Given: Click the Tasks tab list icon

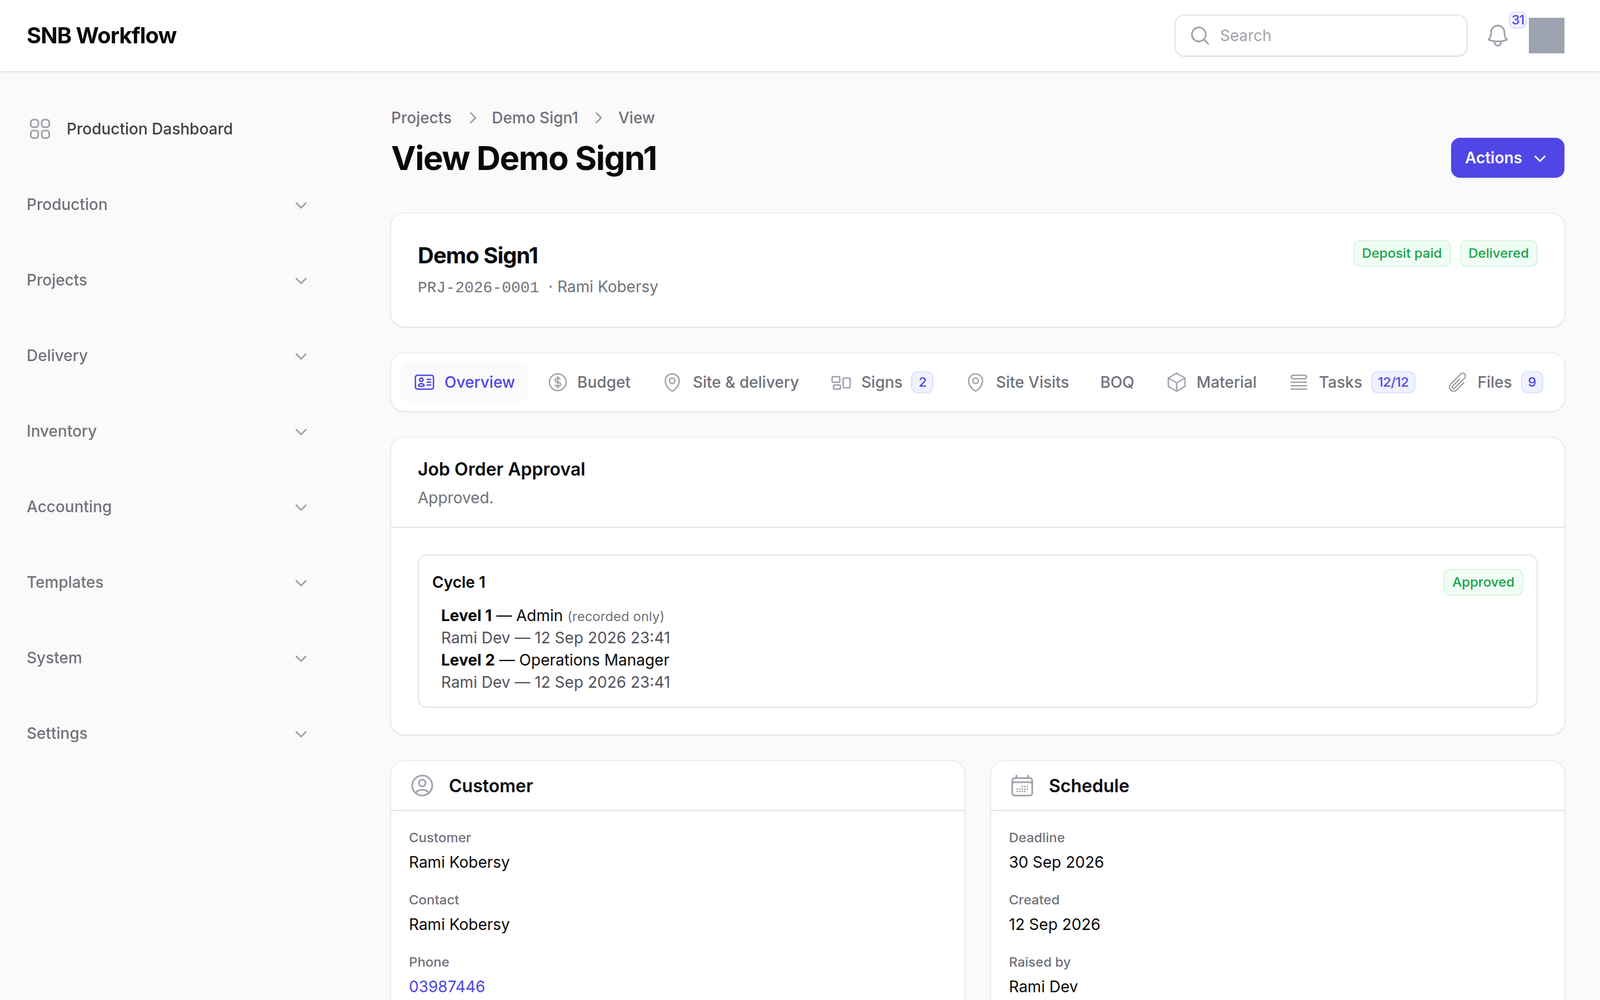Looking at the screenshot, I should [x=1298, y=382].
